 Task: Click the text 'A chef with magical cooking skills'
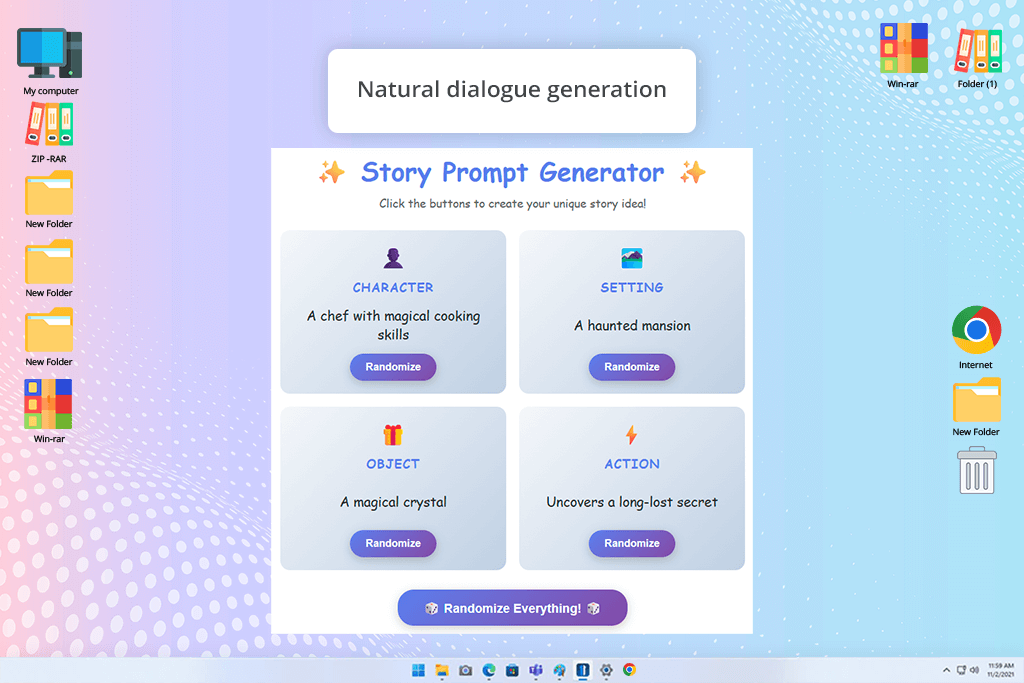[393, 325]
